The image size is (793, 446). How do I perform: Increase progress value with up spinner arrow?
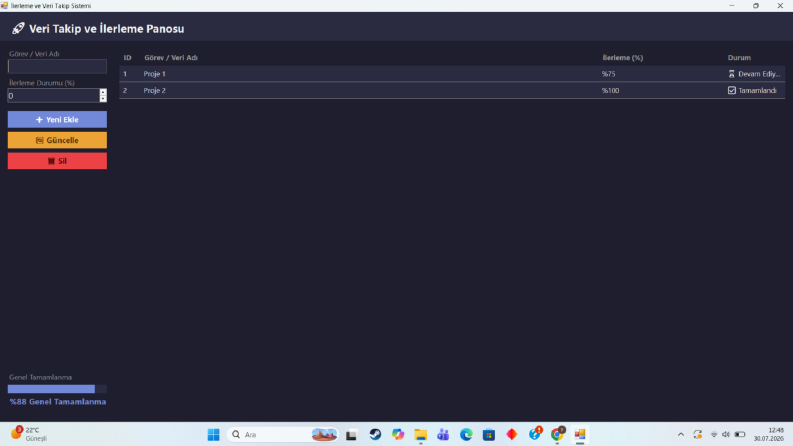coord(103,92)
